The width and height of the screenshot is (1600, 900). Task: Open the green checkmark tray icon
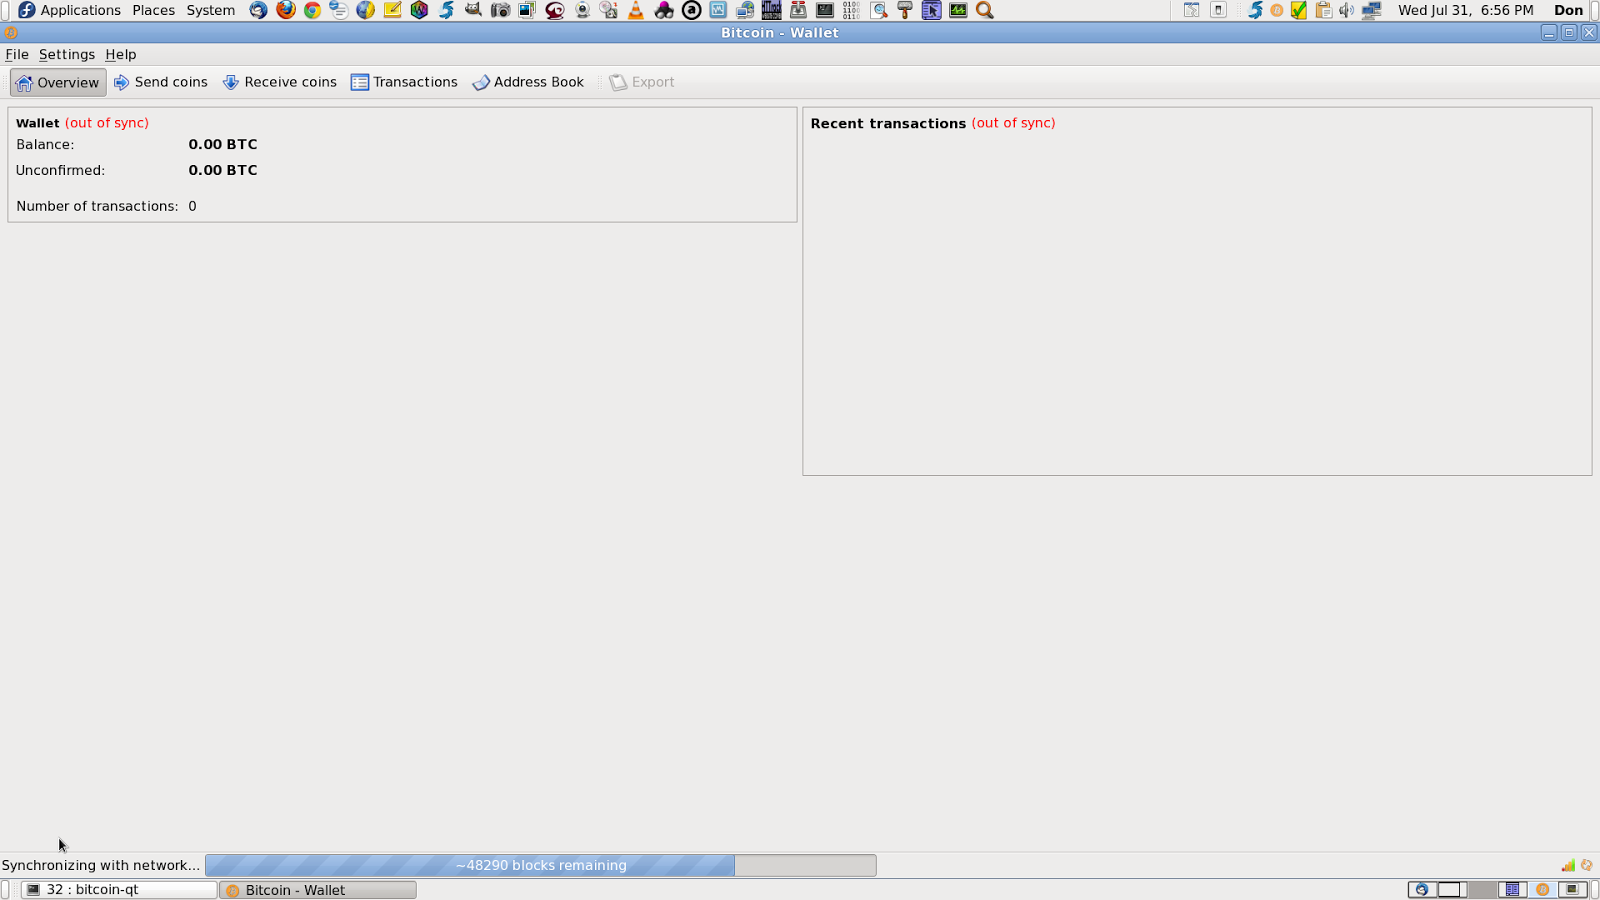click(1299, 10)
